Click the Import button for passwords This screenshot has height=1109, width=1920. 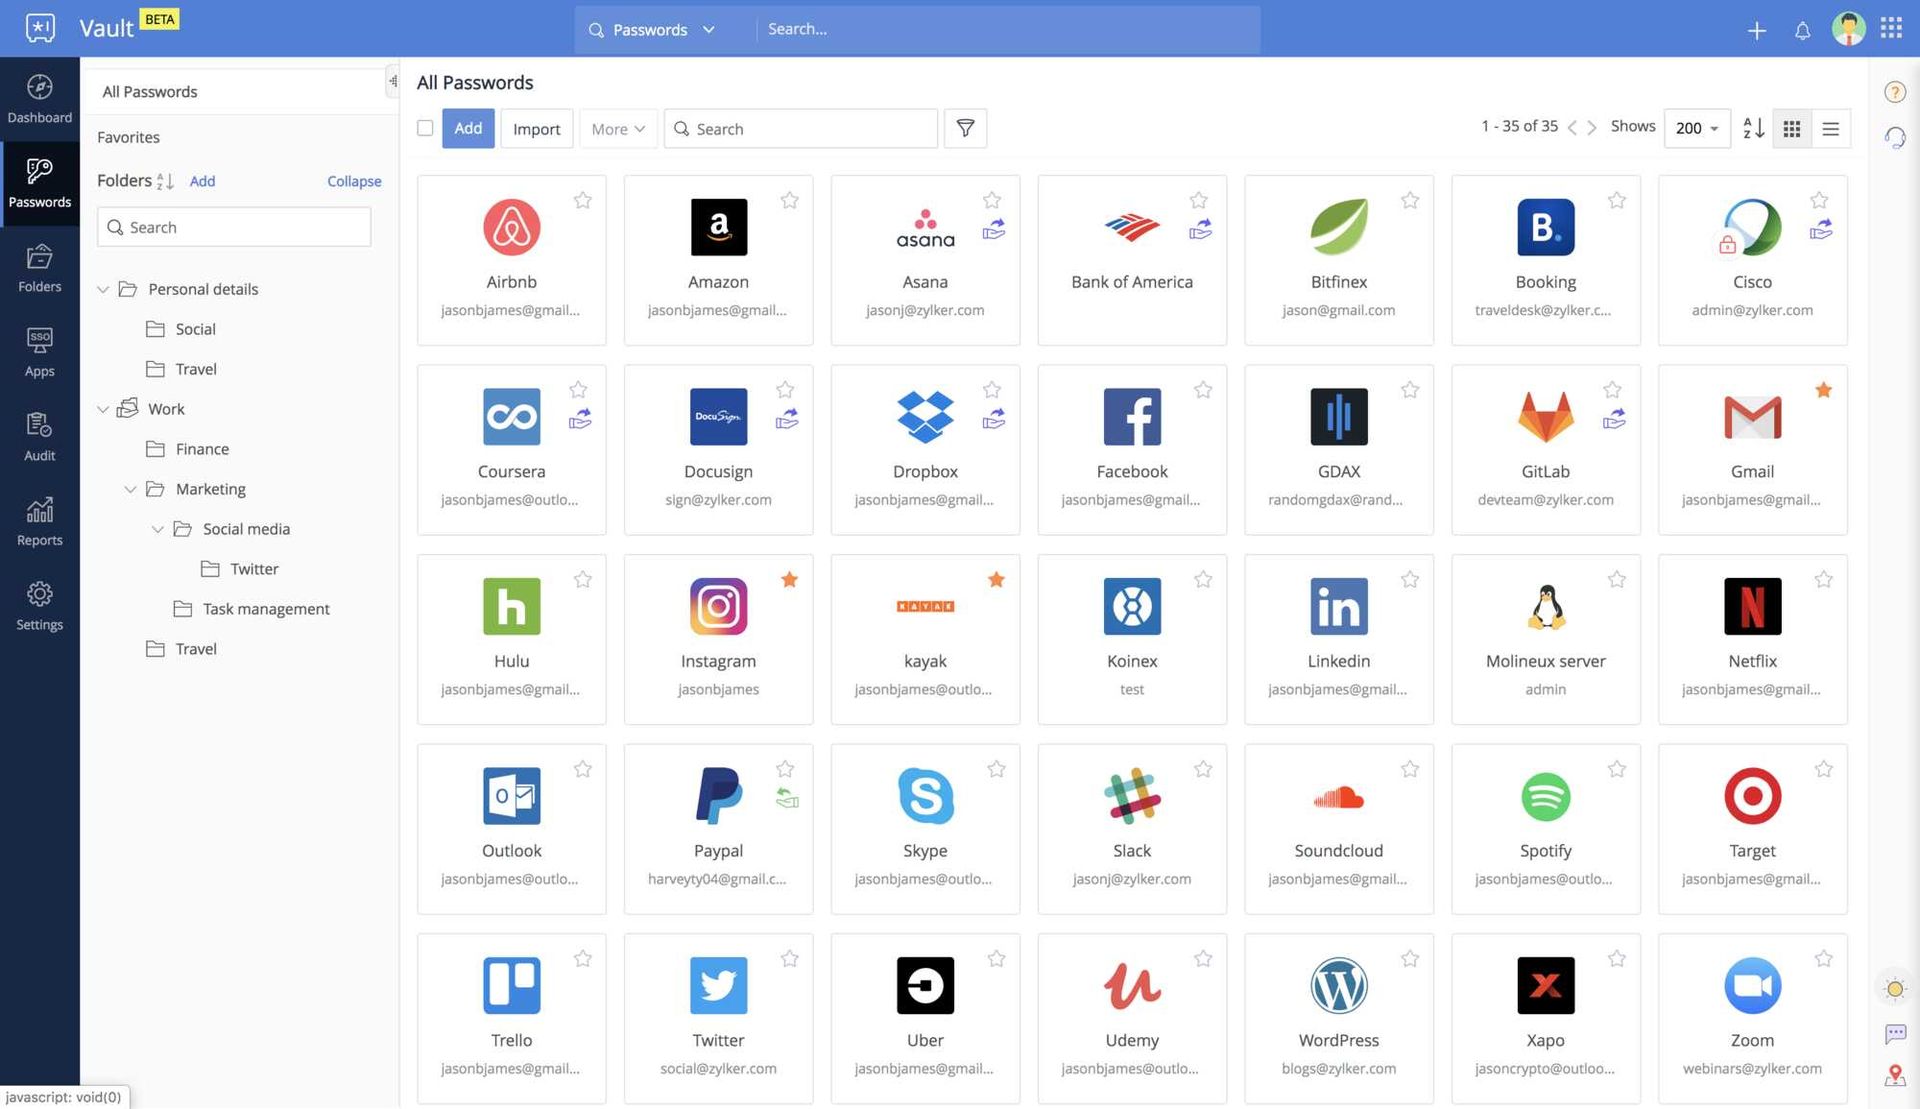[536, 128]
